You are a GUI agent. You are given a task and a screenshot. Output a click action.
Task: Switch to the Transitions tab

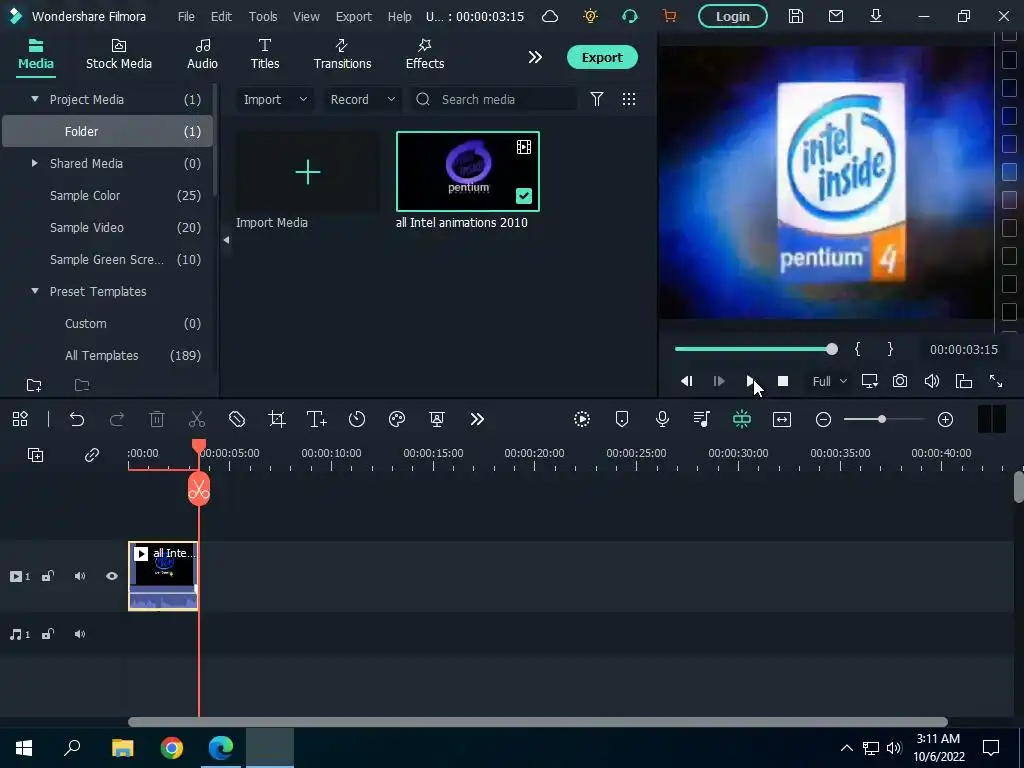pos(342,55)
